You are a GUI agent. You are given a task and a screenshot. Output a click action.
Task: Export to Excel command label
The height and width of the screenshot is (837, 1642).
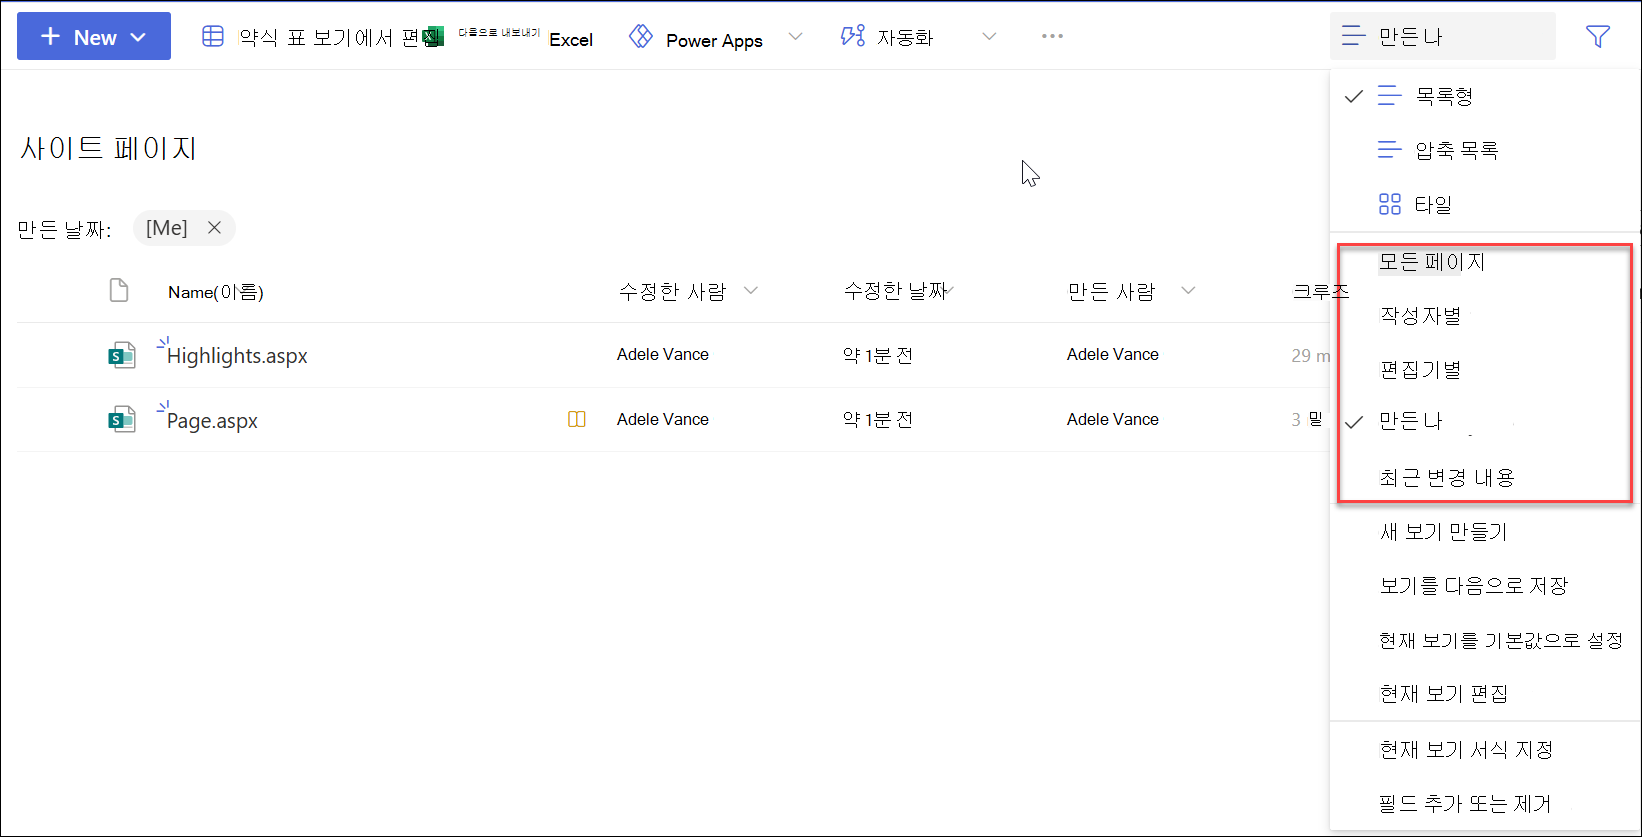[526, 37]
